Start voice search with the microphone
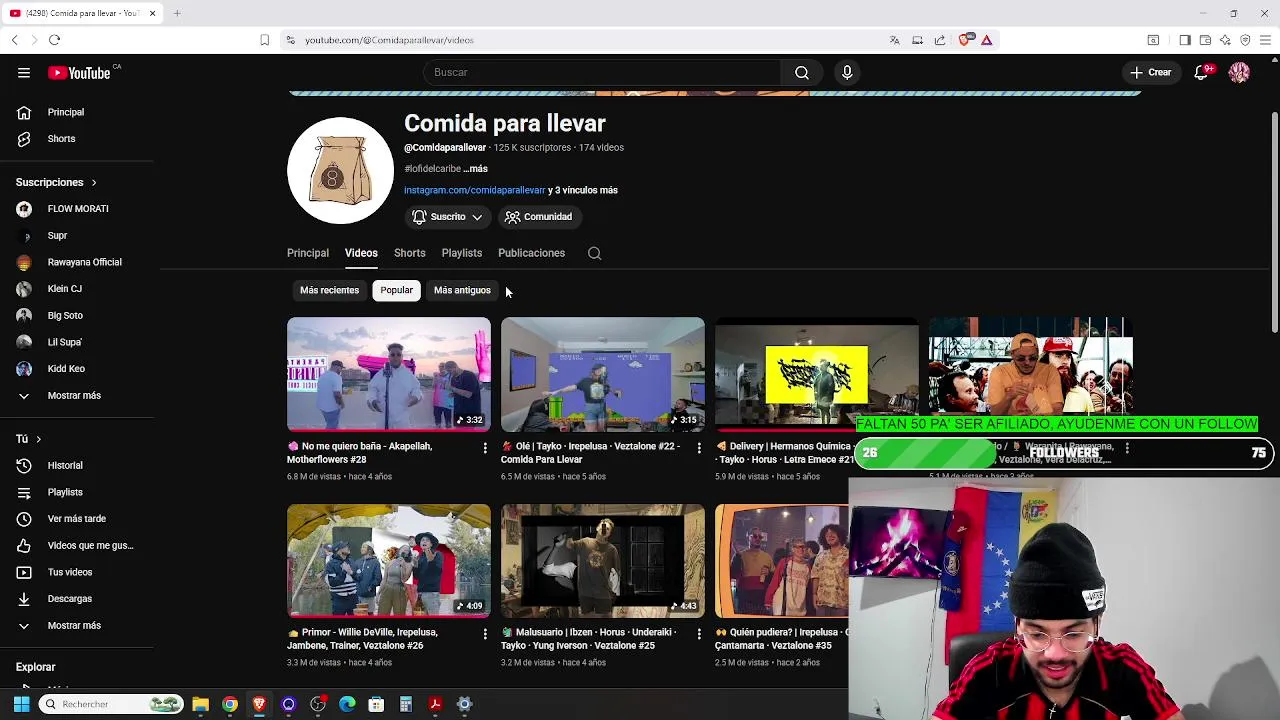 click(x=847, y=72)
